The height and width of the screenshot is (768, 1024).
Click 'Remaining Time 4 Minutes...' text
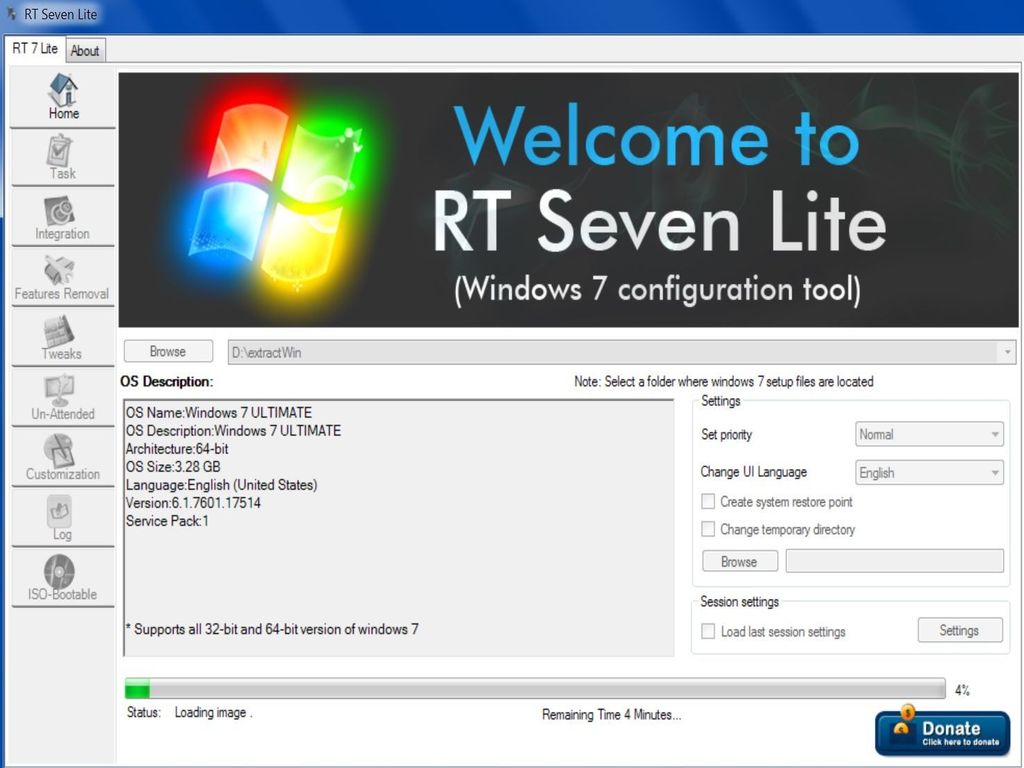(x=611, y=714)
